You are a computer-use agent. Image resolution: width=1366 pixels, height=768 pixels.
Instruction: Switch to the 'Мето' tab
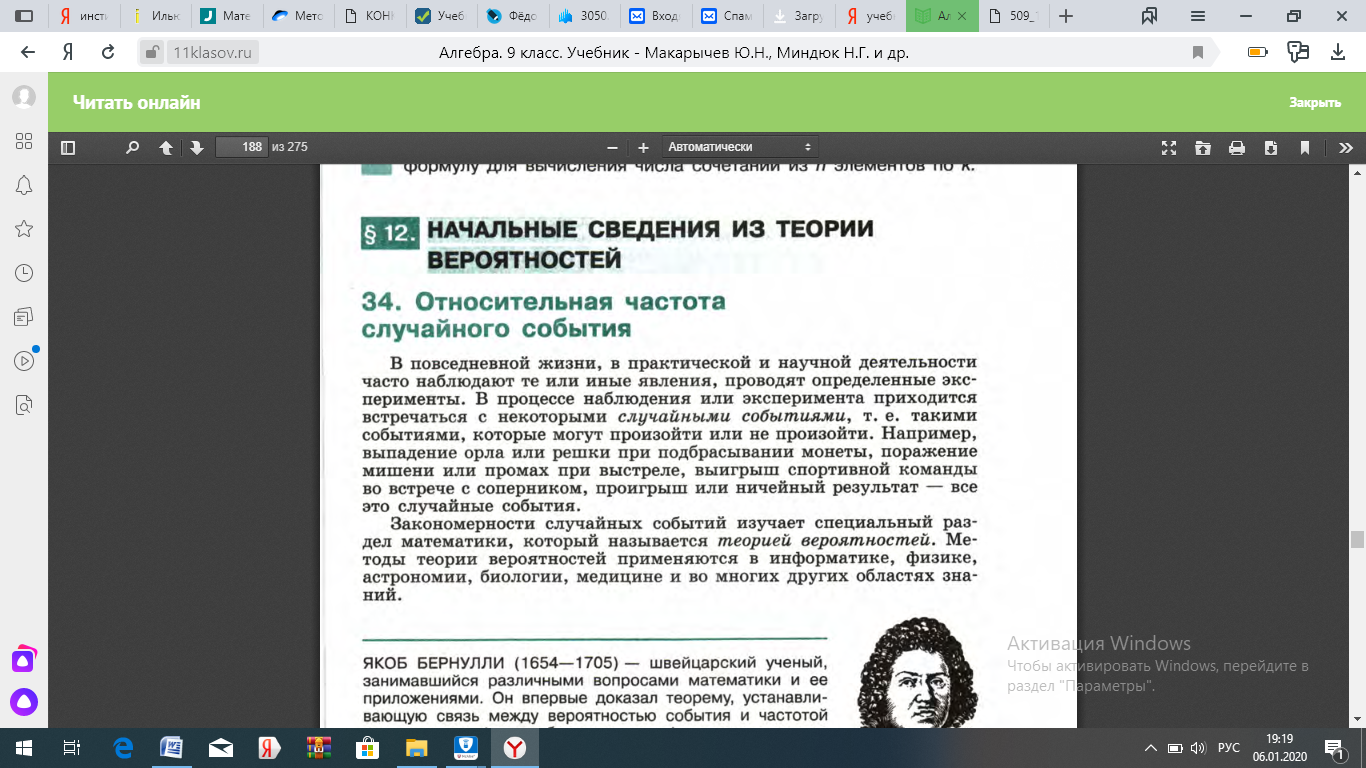pyautogui.click(x=298, y=16)
